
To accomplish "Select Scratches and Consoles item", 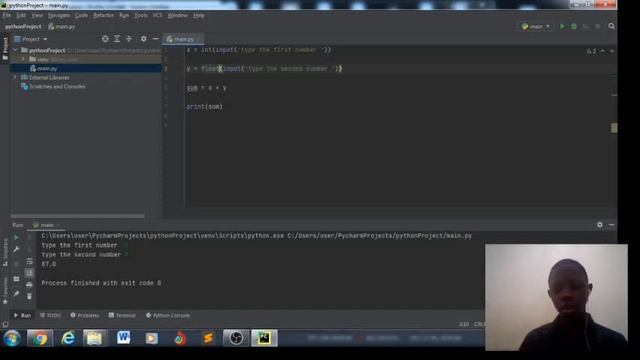I will [x=57, y=87].
